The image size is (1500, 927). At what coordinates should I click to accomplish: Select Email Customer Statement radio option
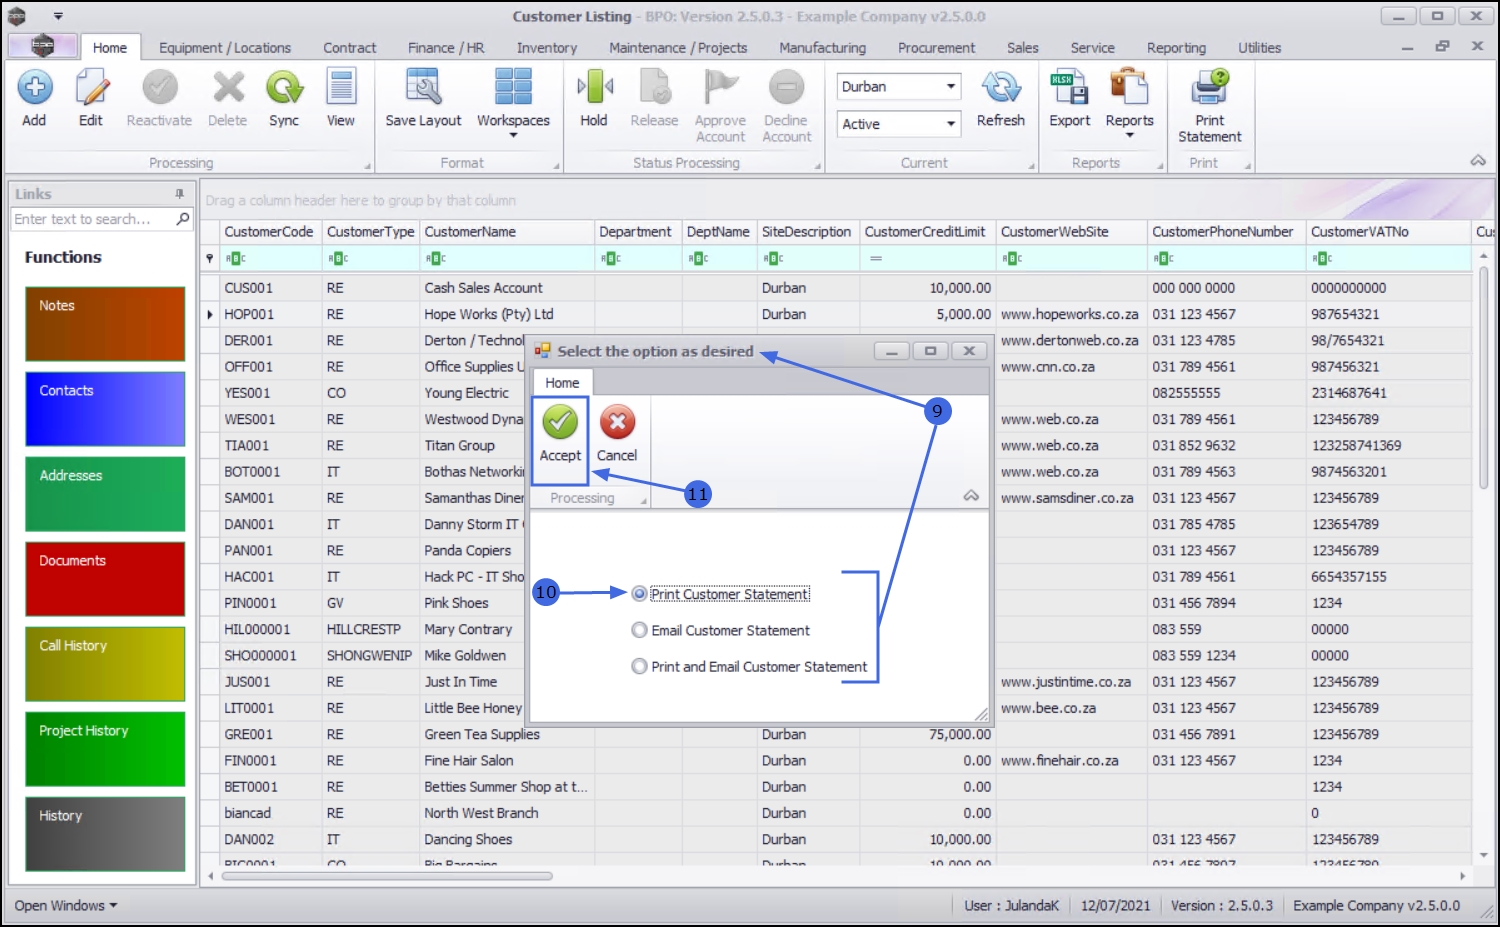coord(640,630)
